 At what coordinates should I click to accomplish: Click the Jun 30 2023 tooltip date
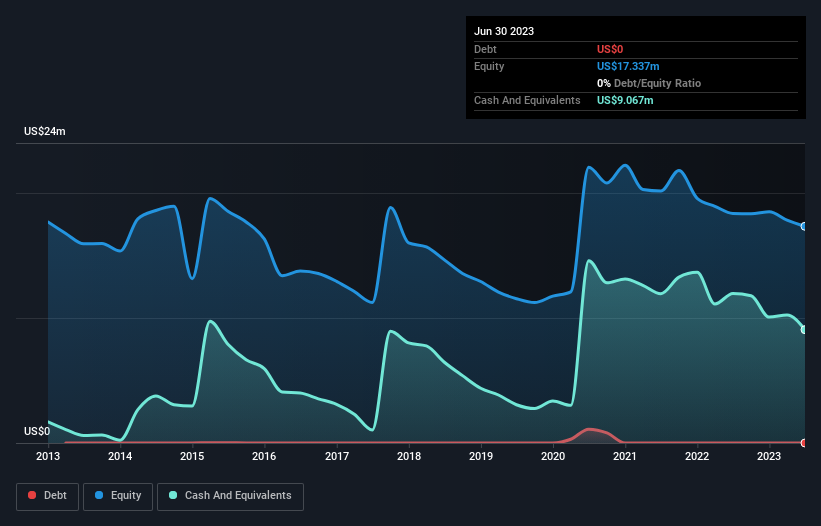coord(504,31)
